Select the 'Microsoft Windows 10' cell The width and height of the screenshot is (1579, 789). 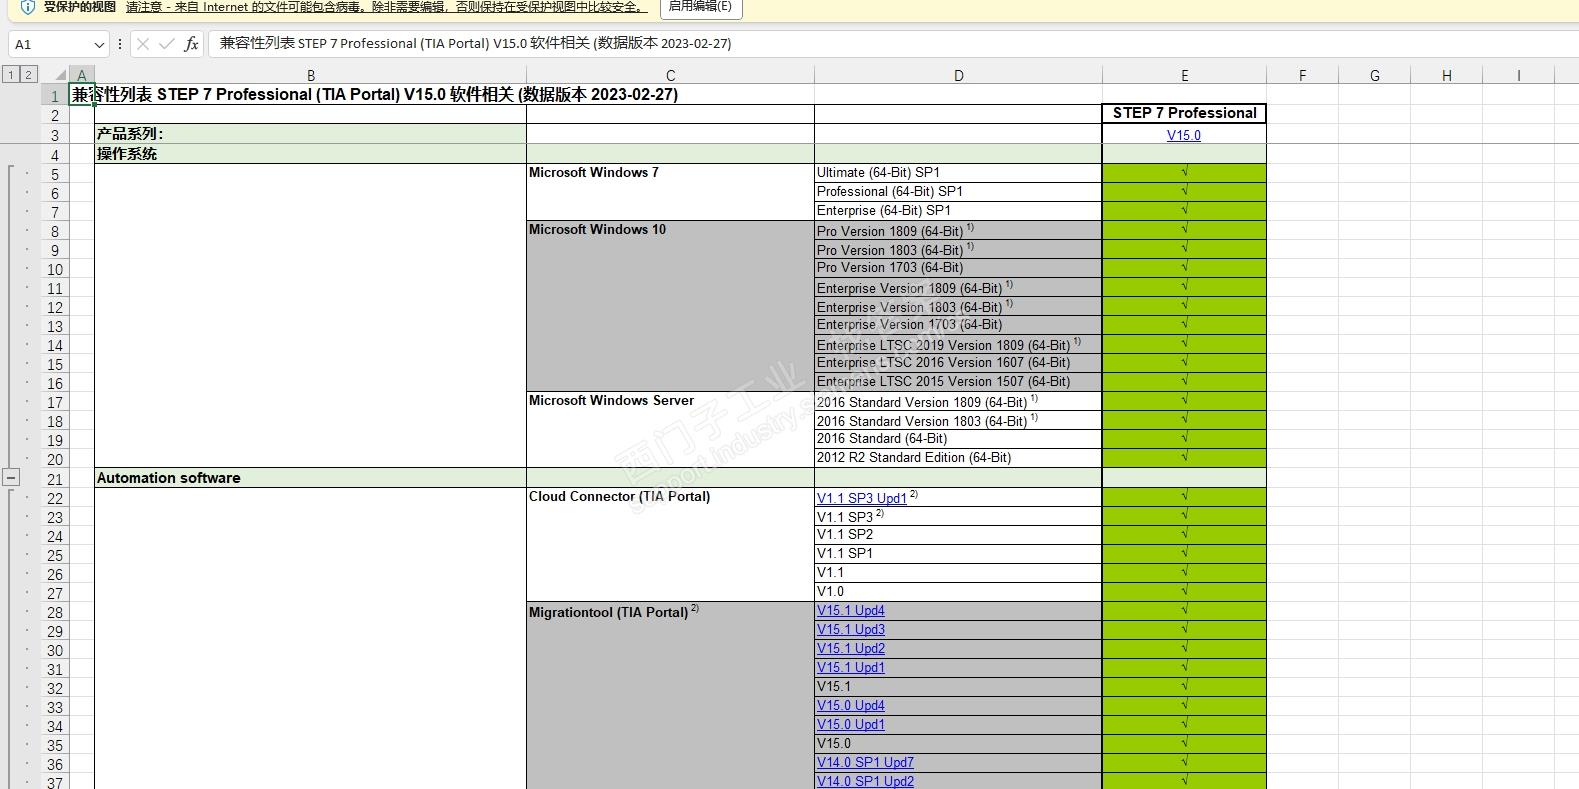point(670,306)
